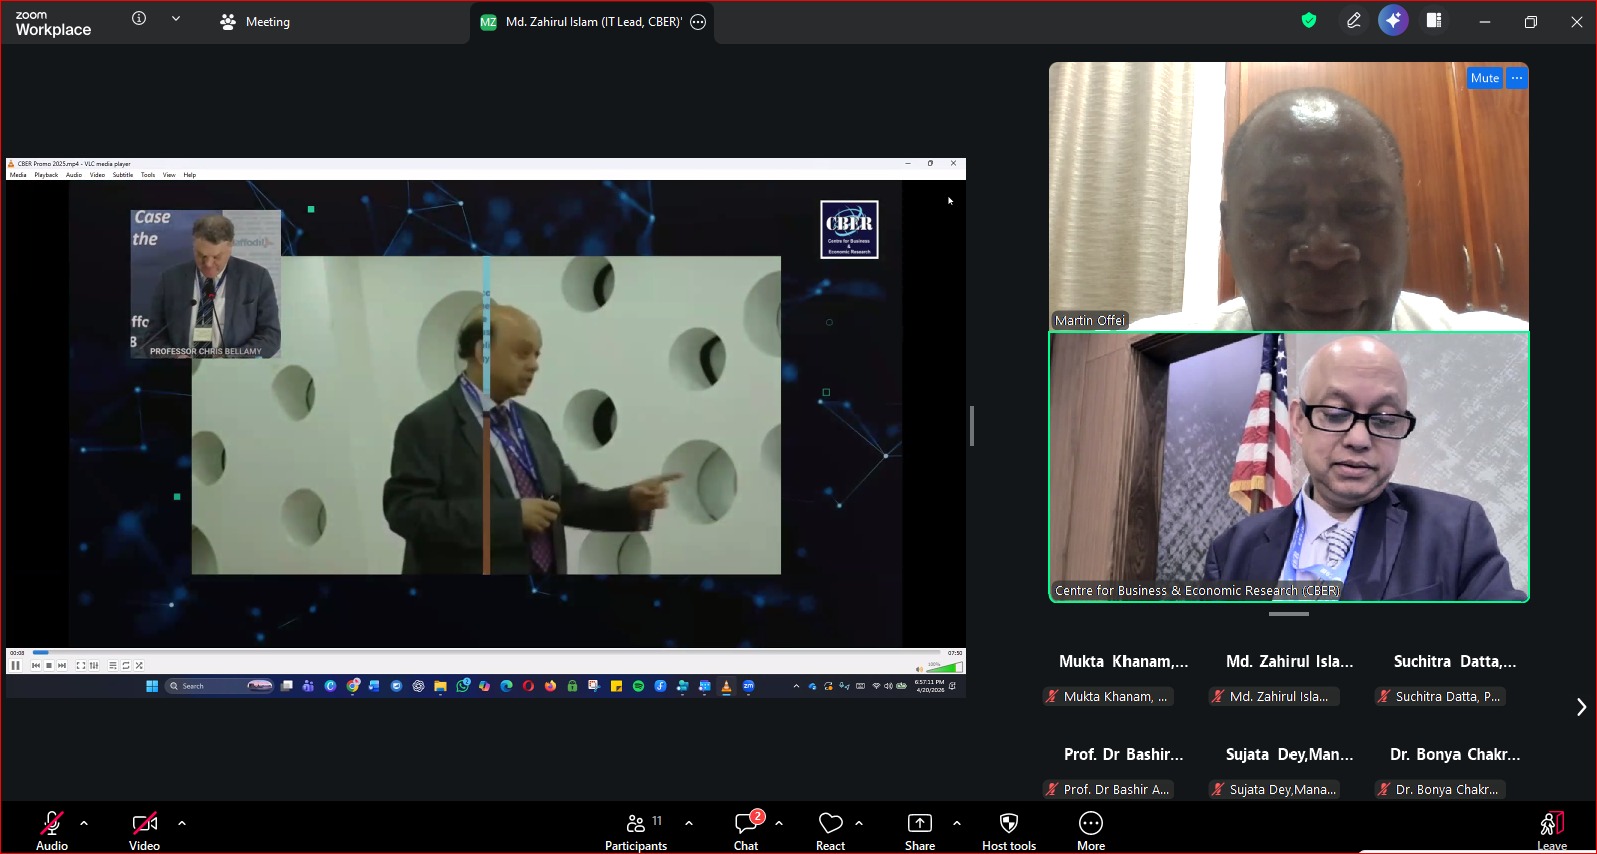
Task: Click the AI Companion sparkle icon
Action: point(1393,21)
